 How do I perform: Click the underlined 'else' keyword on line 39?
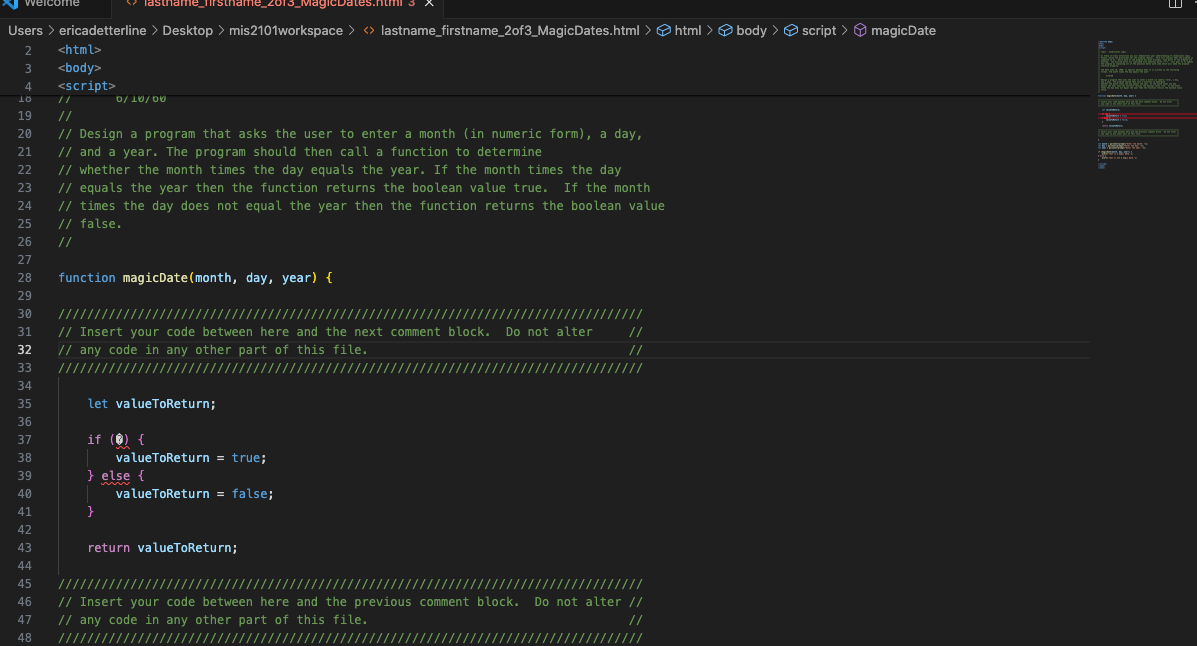(x=115, y=476)
